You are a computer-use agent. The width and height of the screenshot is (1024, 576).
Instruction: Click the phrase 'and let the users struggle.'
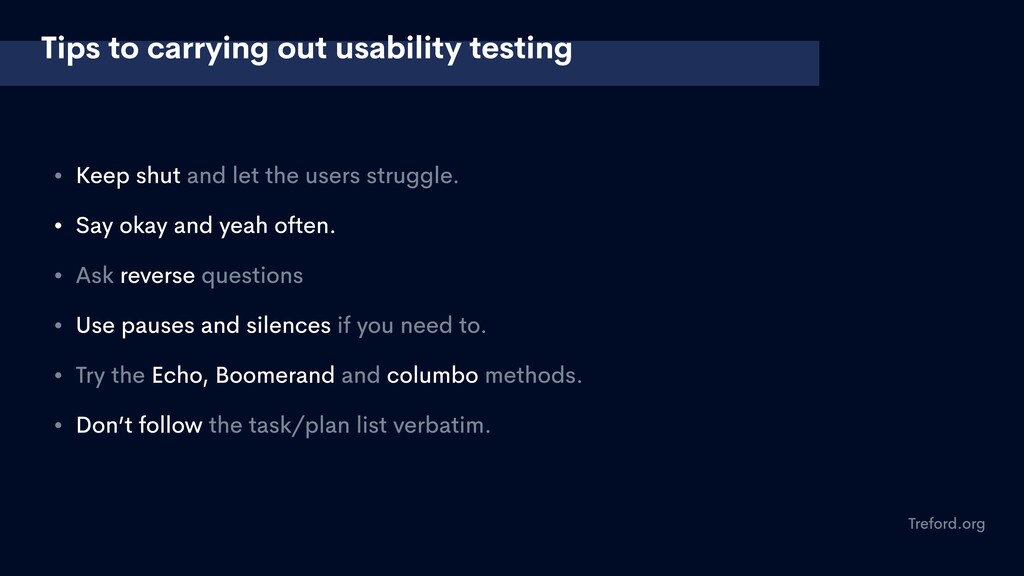click(x=323, y=176)
